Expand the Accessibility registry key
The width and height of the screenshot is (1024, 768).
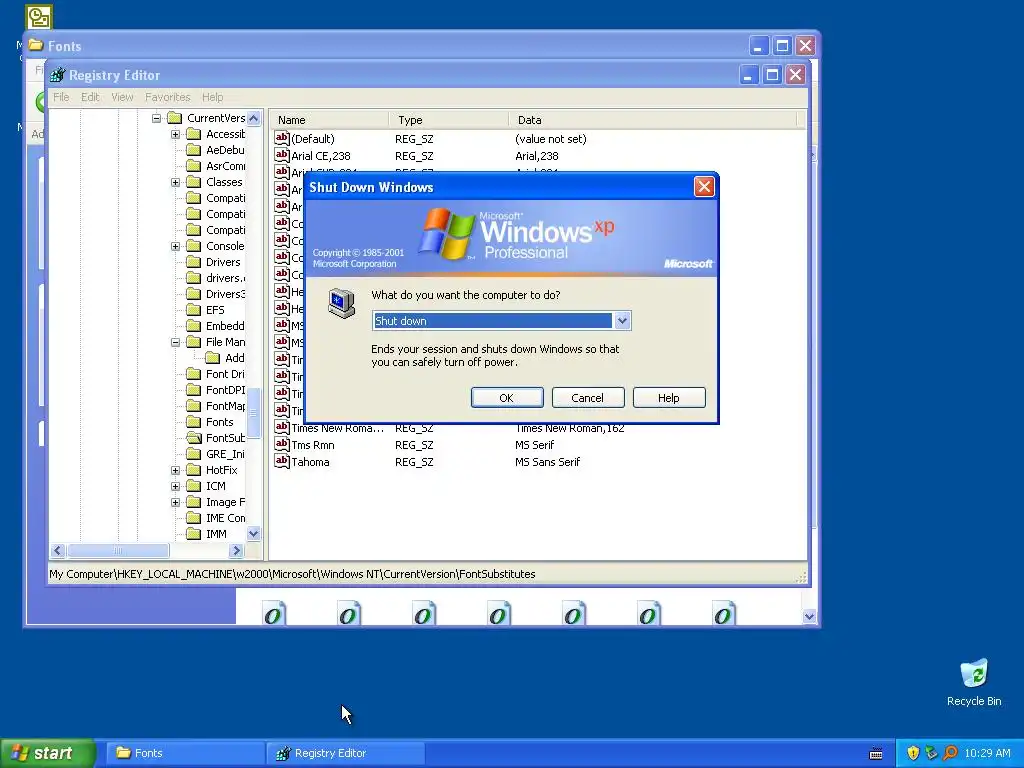point(176,135)
